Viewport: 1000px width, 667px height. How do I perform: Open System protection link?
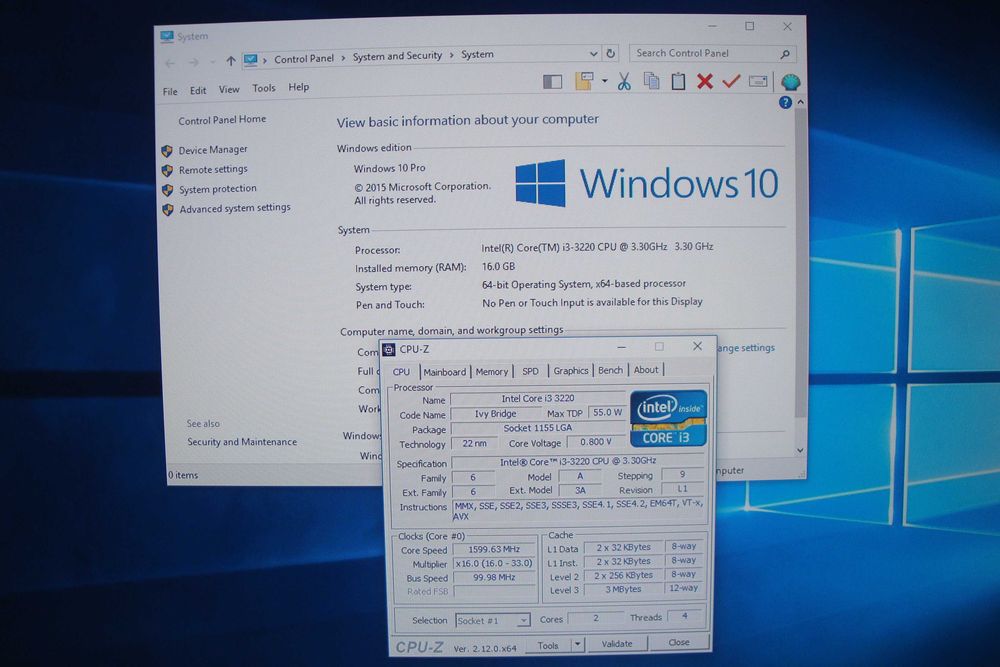(217, 189)
